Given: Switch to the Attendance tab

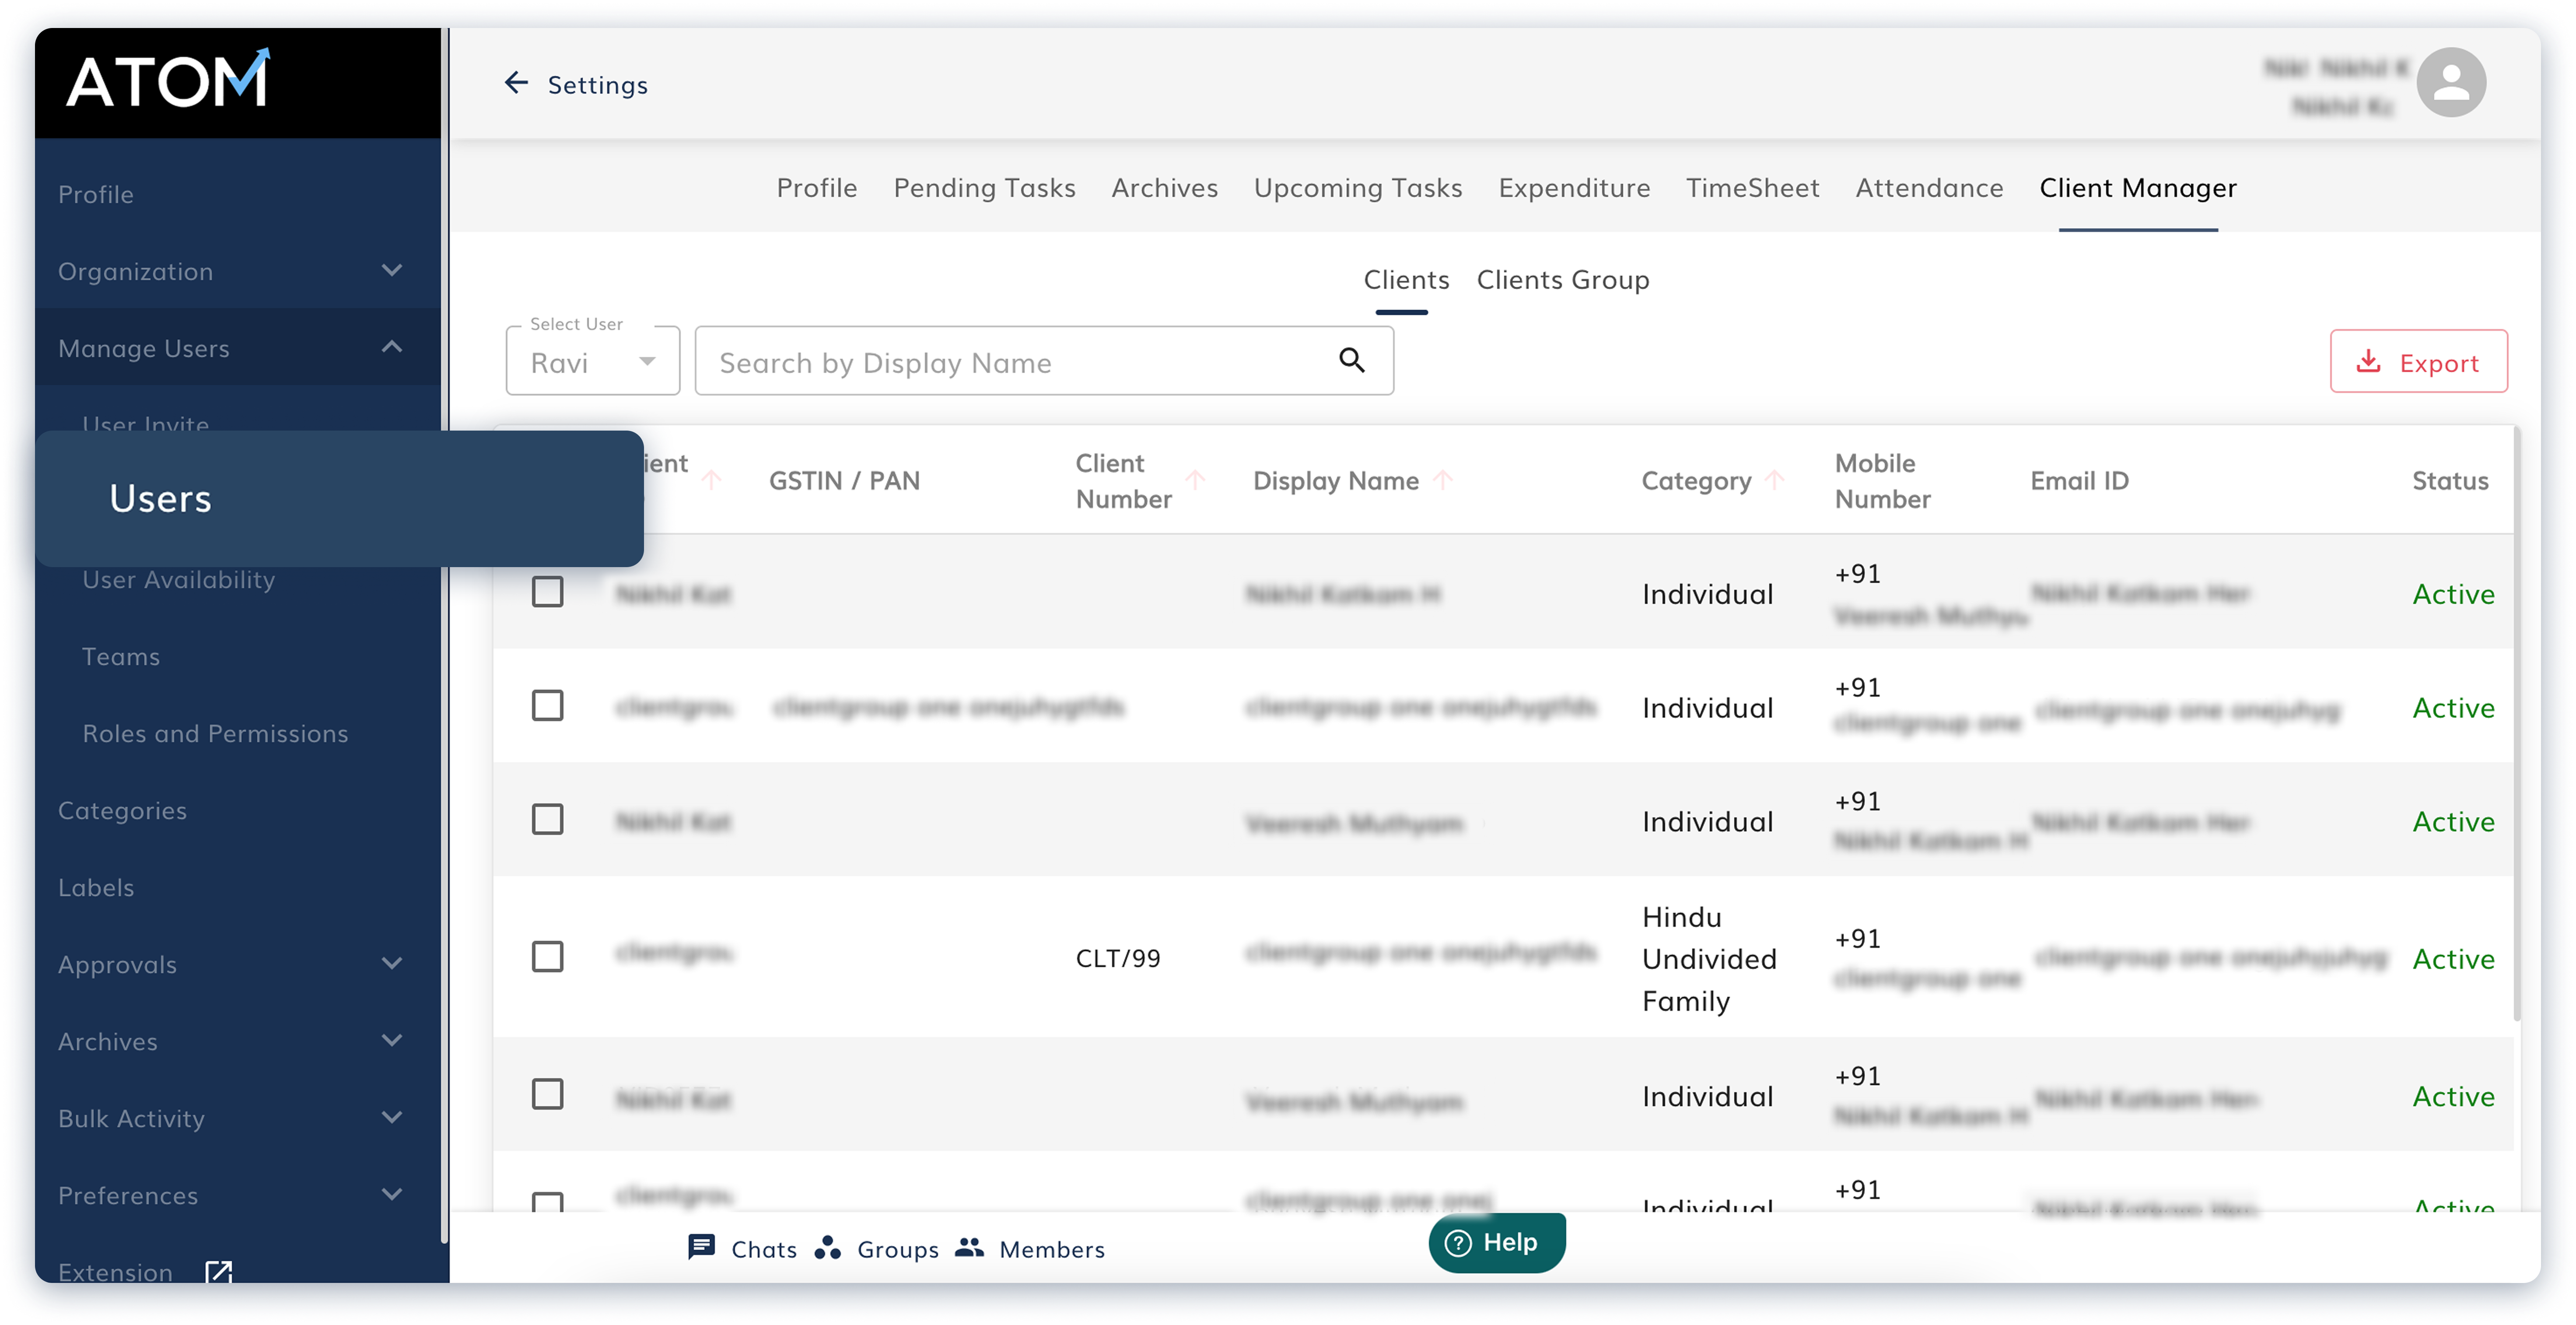Looking at the screenshot, I should [1929, 188].
